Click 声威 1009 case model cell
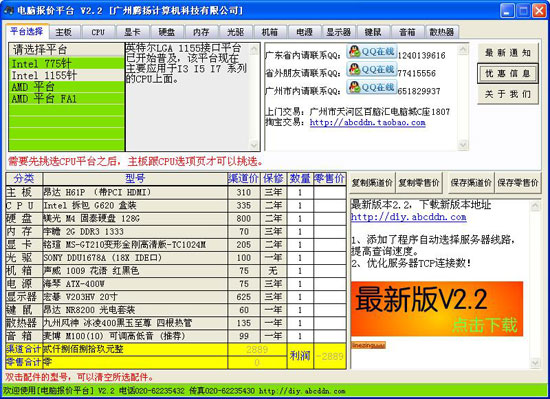This screenshot has height=399, width=550. [135, 271]
